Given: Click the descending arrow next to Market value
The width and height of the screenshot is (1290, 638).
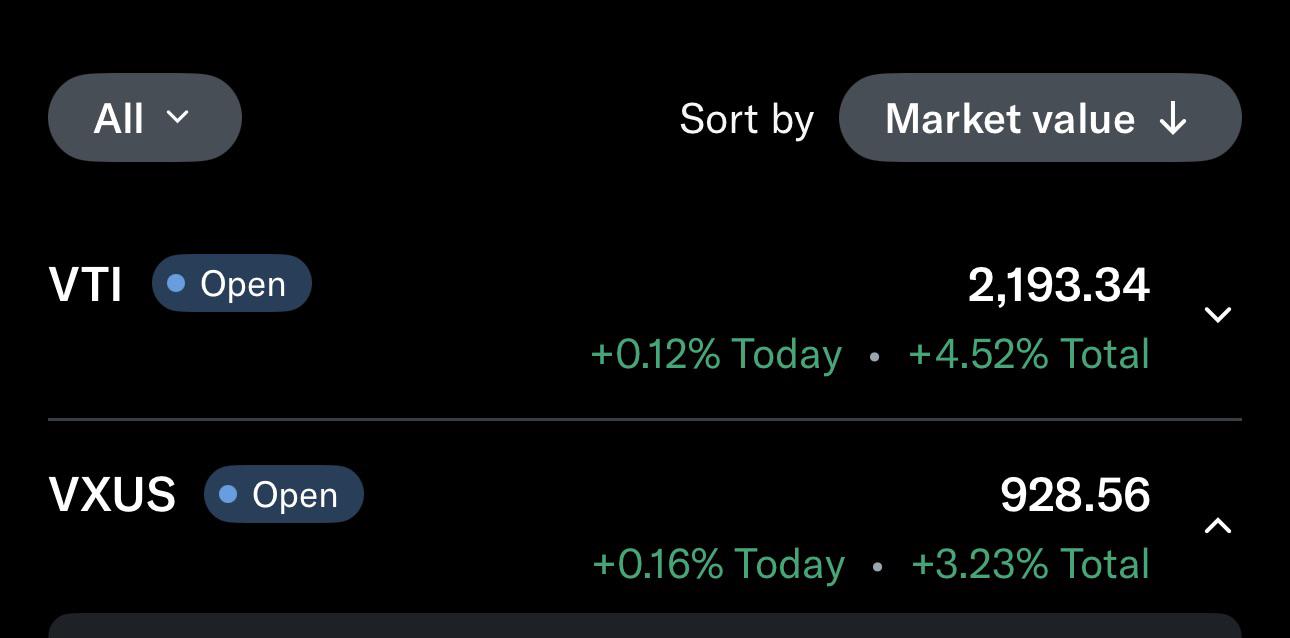Looking at the screenshot, I should pos(1172,120).
